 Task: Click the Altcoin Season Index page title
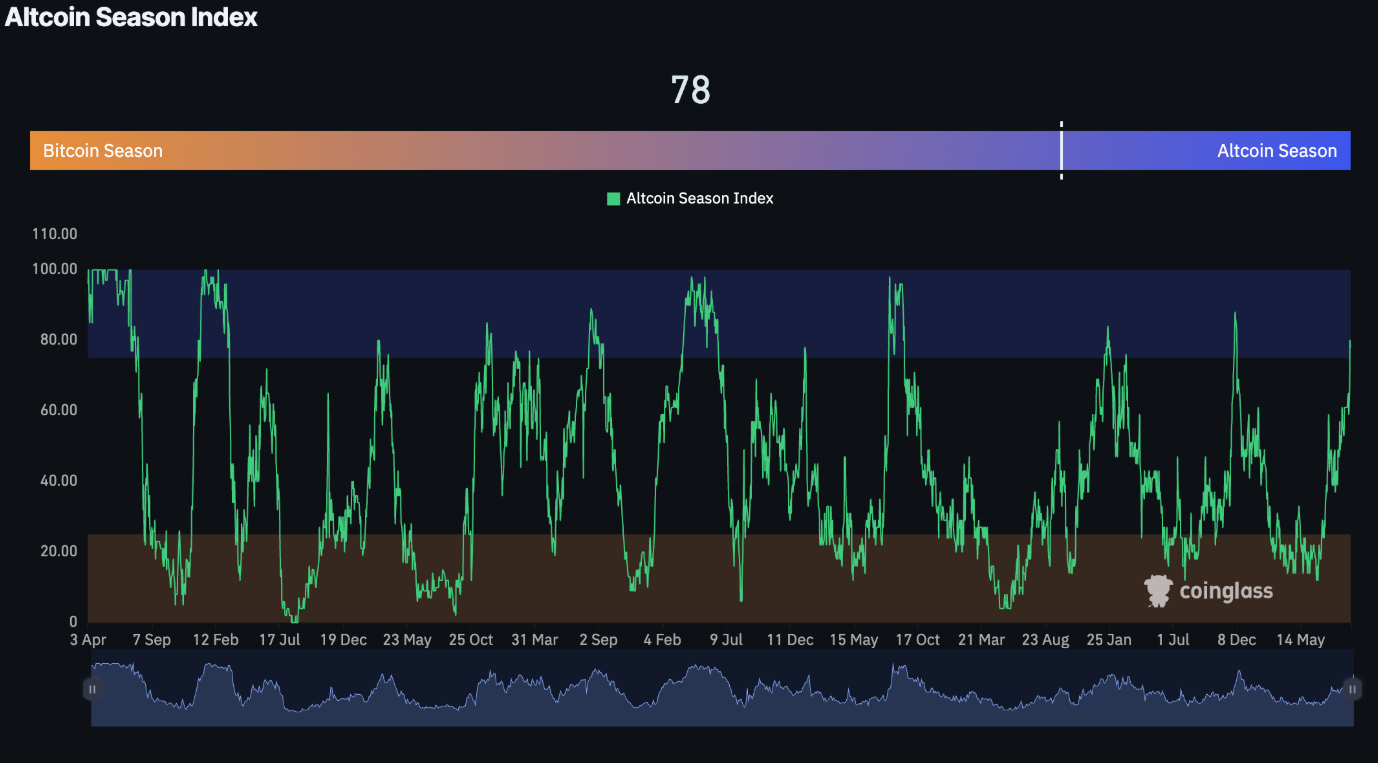131,17
